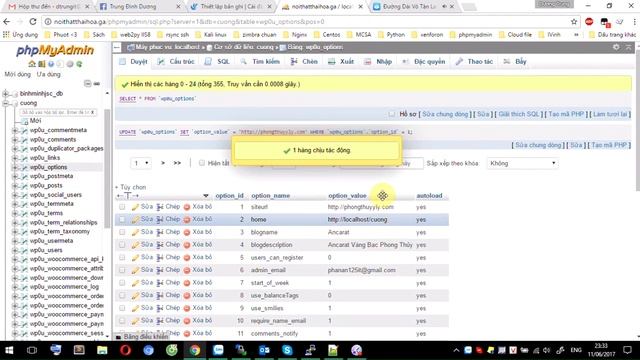This screenshot has width=640, height=360.
Task: Open the Chèn insert tab
Action: (304, 62)
